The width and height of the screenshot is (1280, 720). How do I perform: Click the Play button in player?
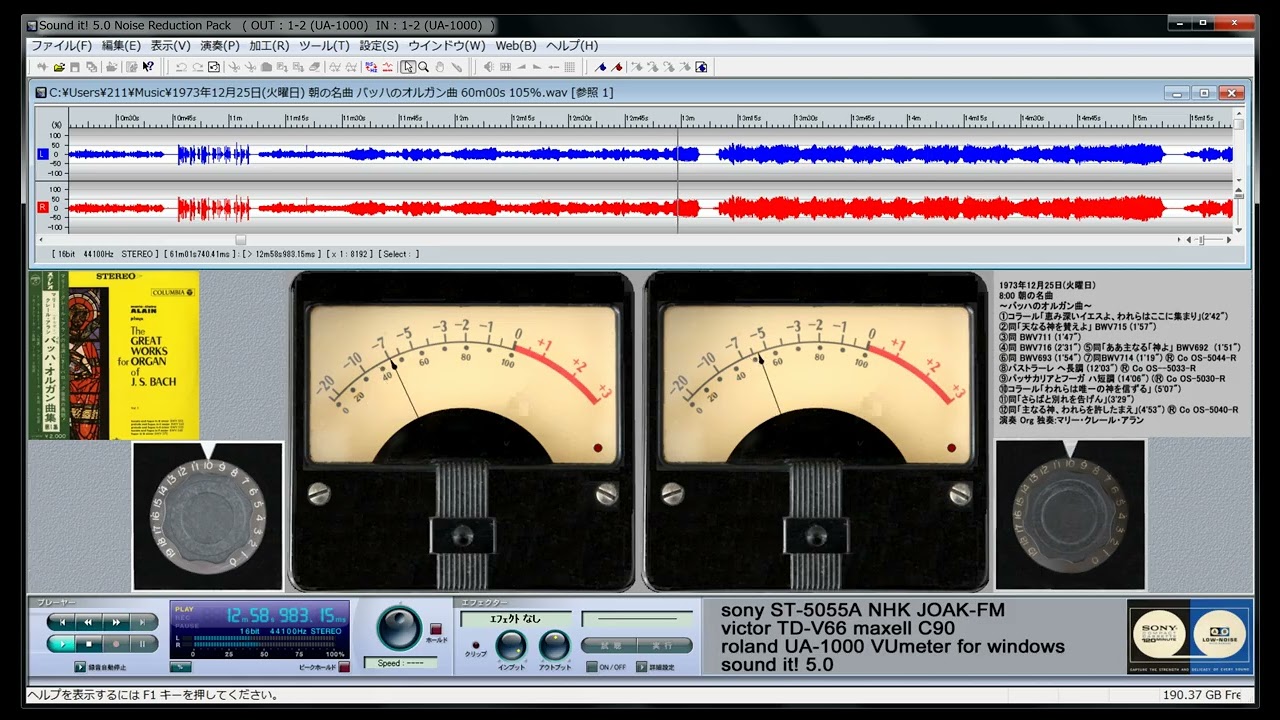pyautogui.click(x=62, y=644)
